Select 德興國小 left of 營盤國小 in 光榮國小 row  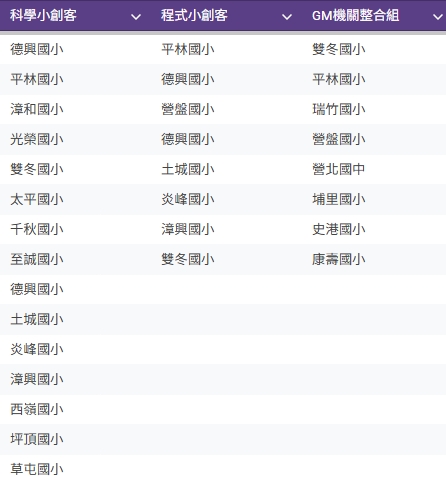(188, 139)
